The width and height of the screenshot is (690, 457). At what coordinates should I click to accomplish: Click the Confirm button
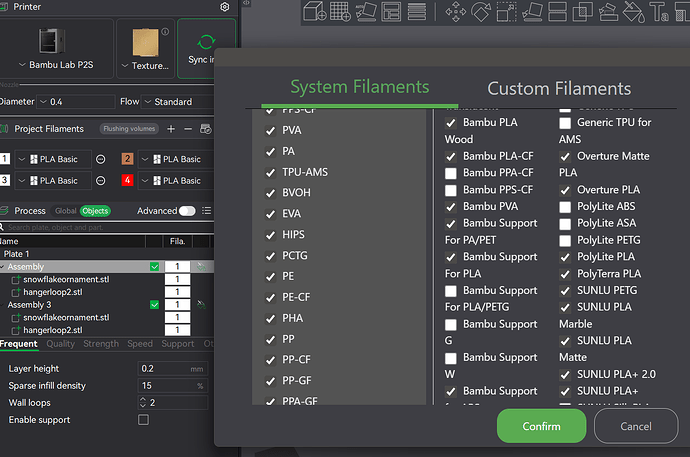541,426
